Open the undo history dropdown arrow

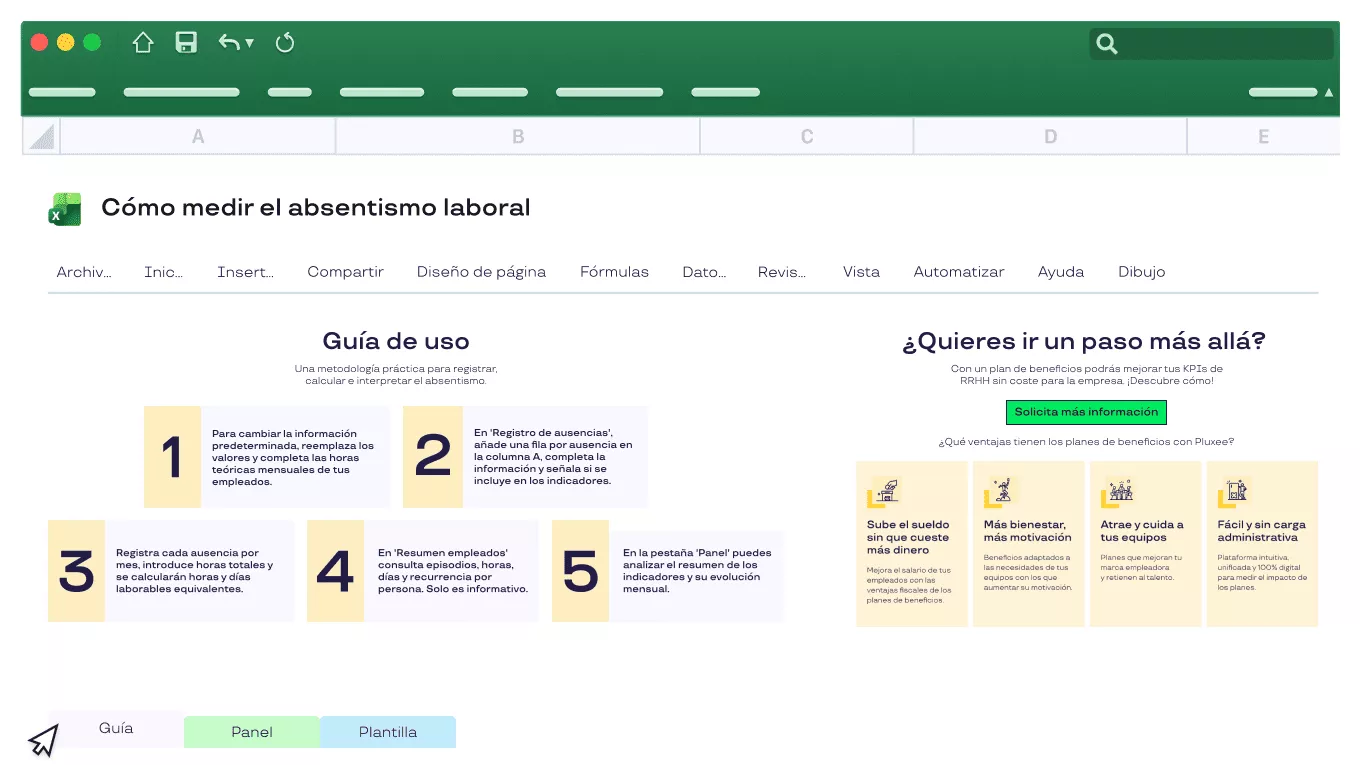pos(250,43)
